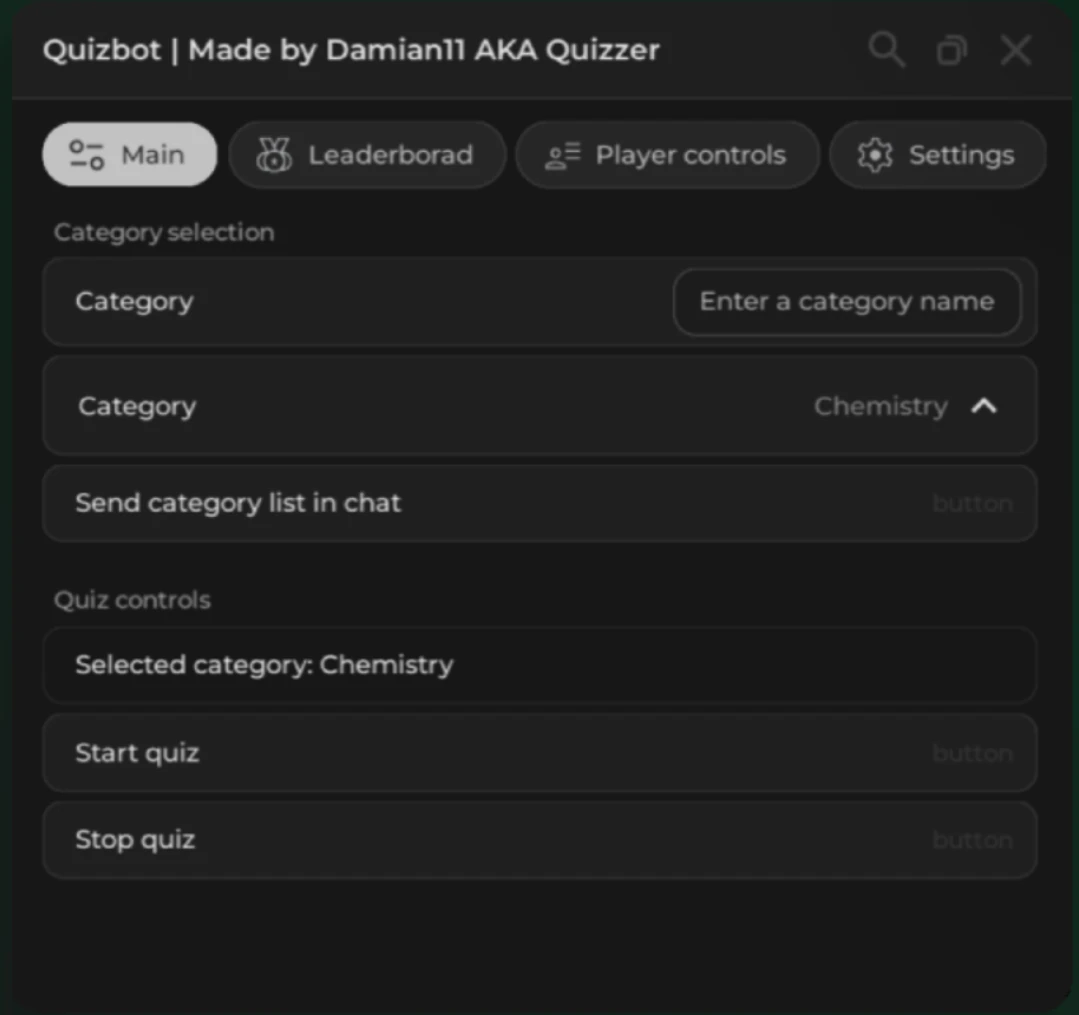Click the gear icon on Settings
Screen dimensions: 1079x1015
click(x=875, y=155)
